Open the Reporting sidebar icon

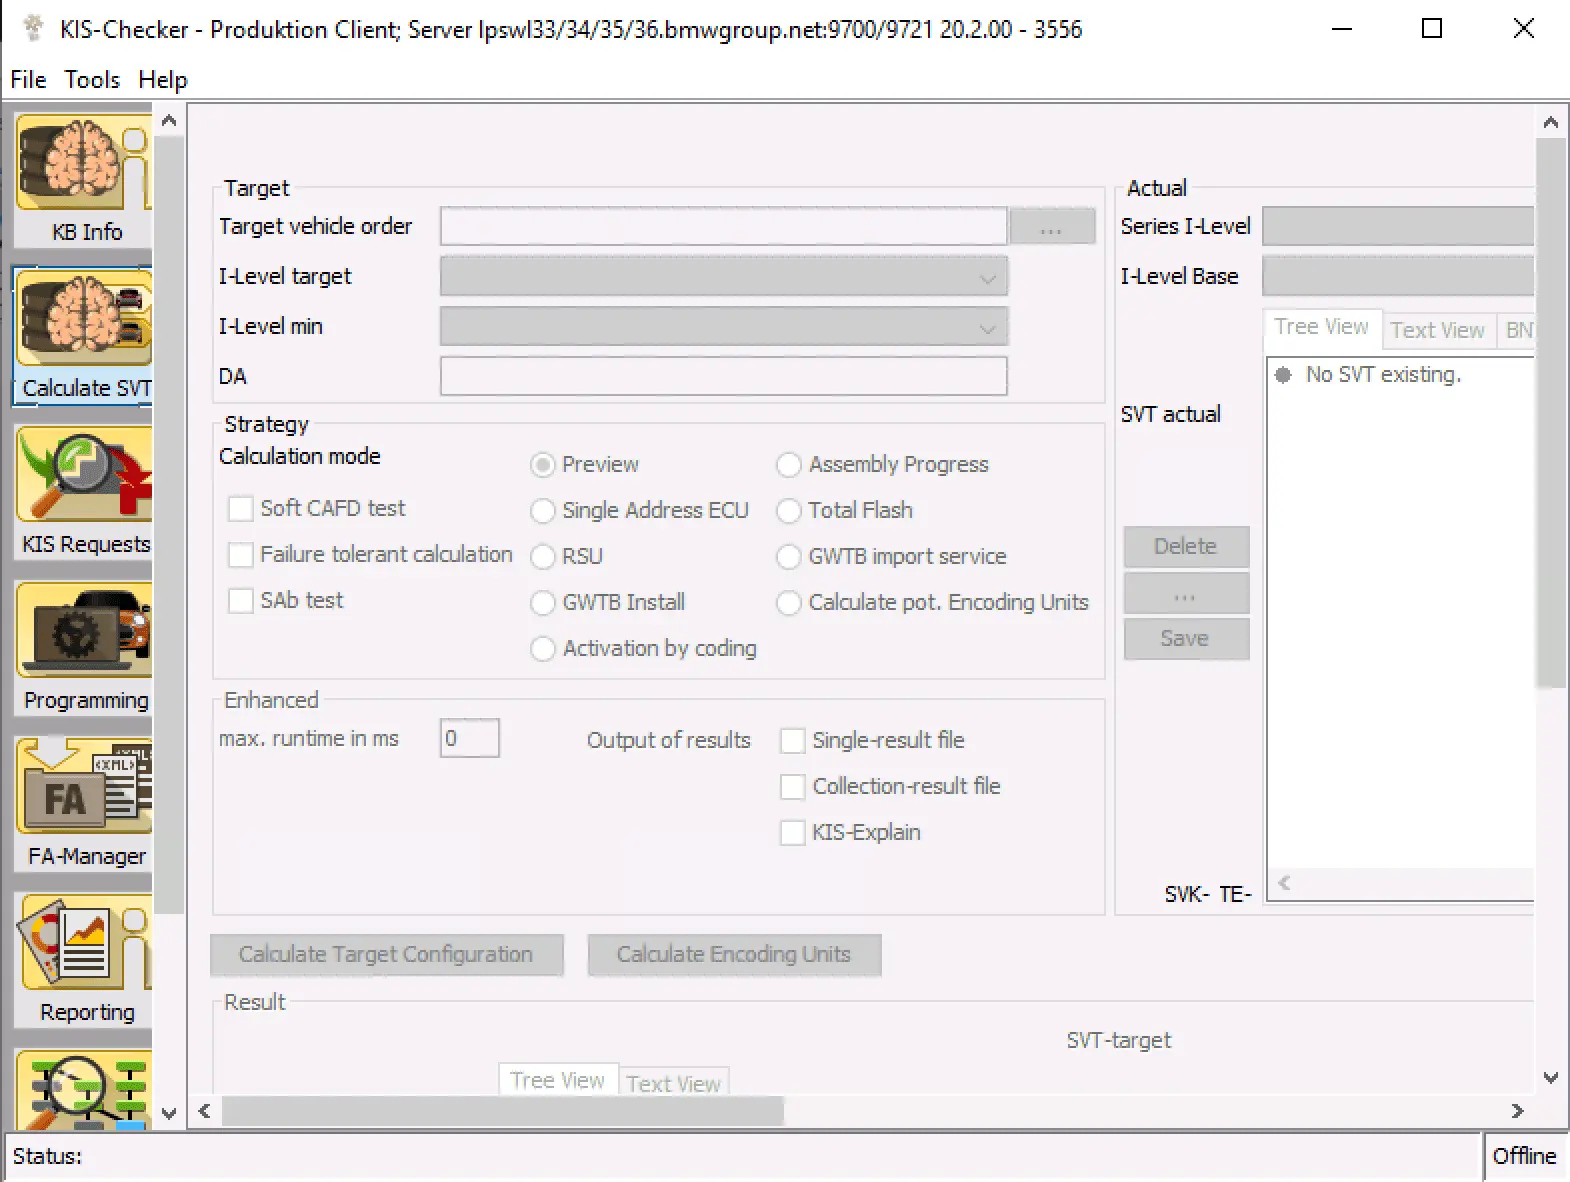pyautogui.click(x=85, y=961)
